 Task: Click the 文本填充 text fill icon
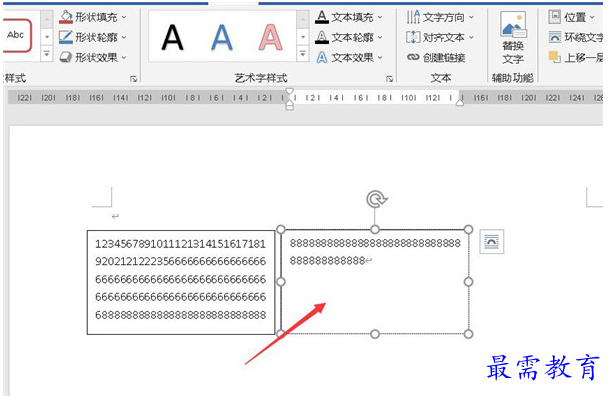[321, 17]
